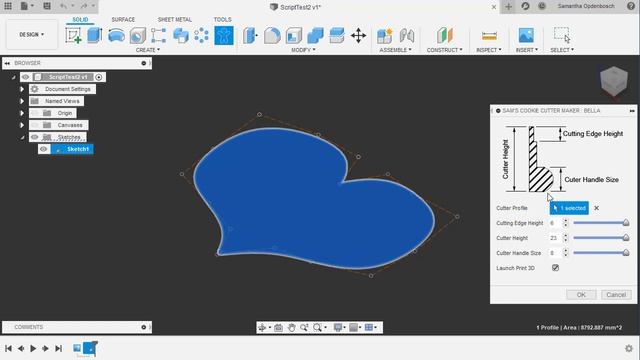The width and height of the screenshot is (640, 360).
Task: Click the Help question mark icon
Action: coord(631,6)
